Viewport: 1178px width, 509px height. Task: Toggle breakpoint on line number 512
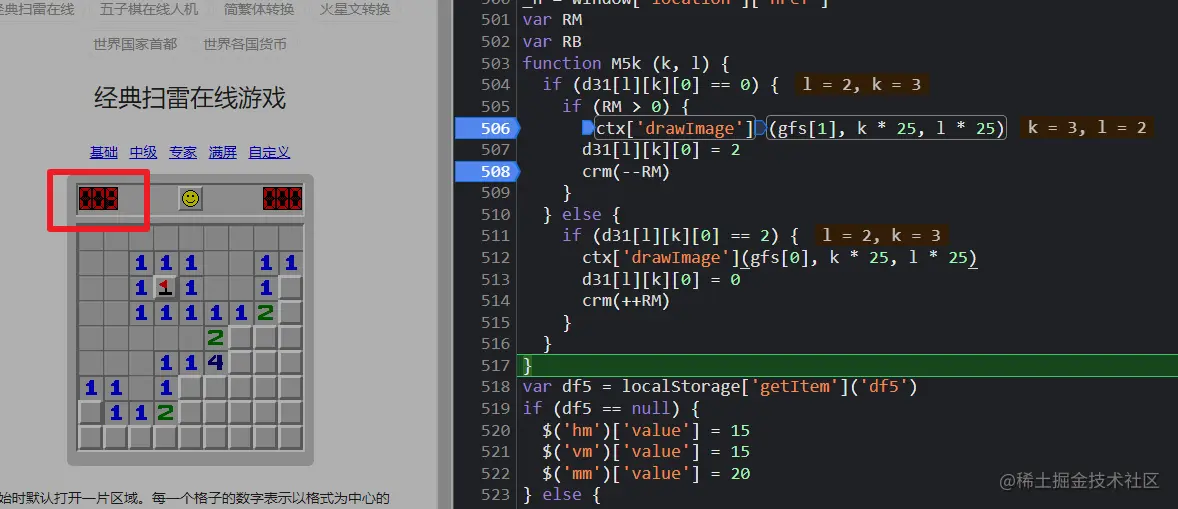(x=495, y=258)
